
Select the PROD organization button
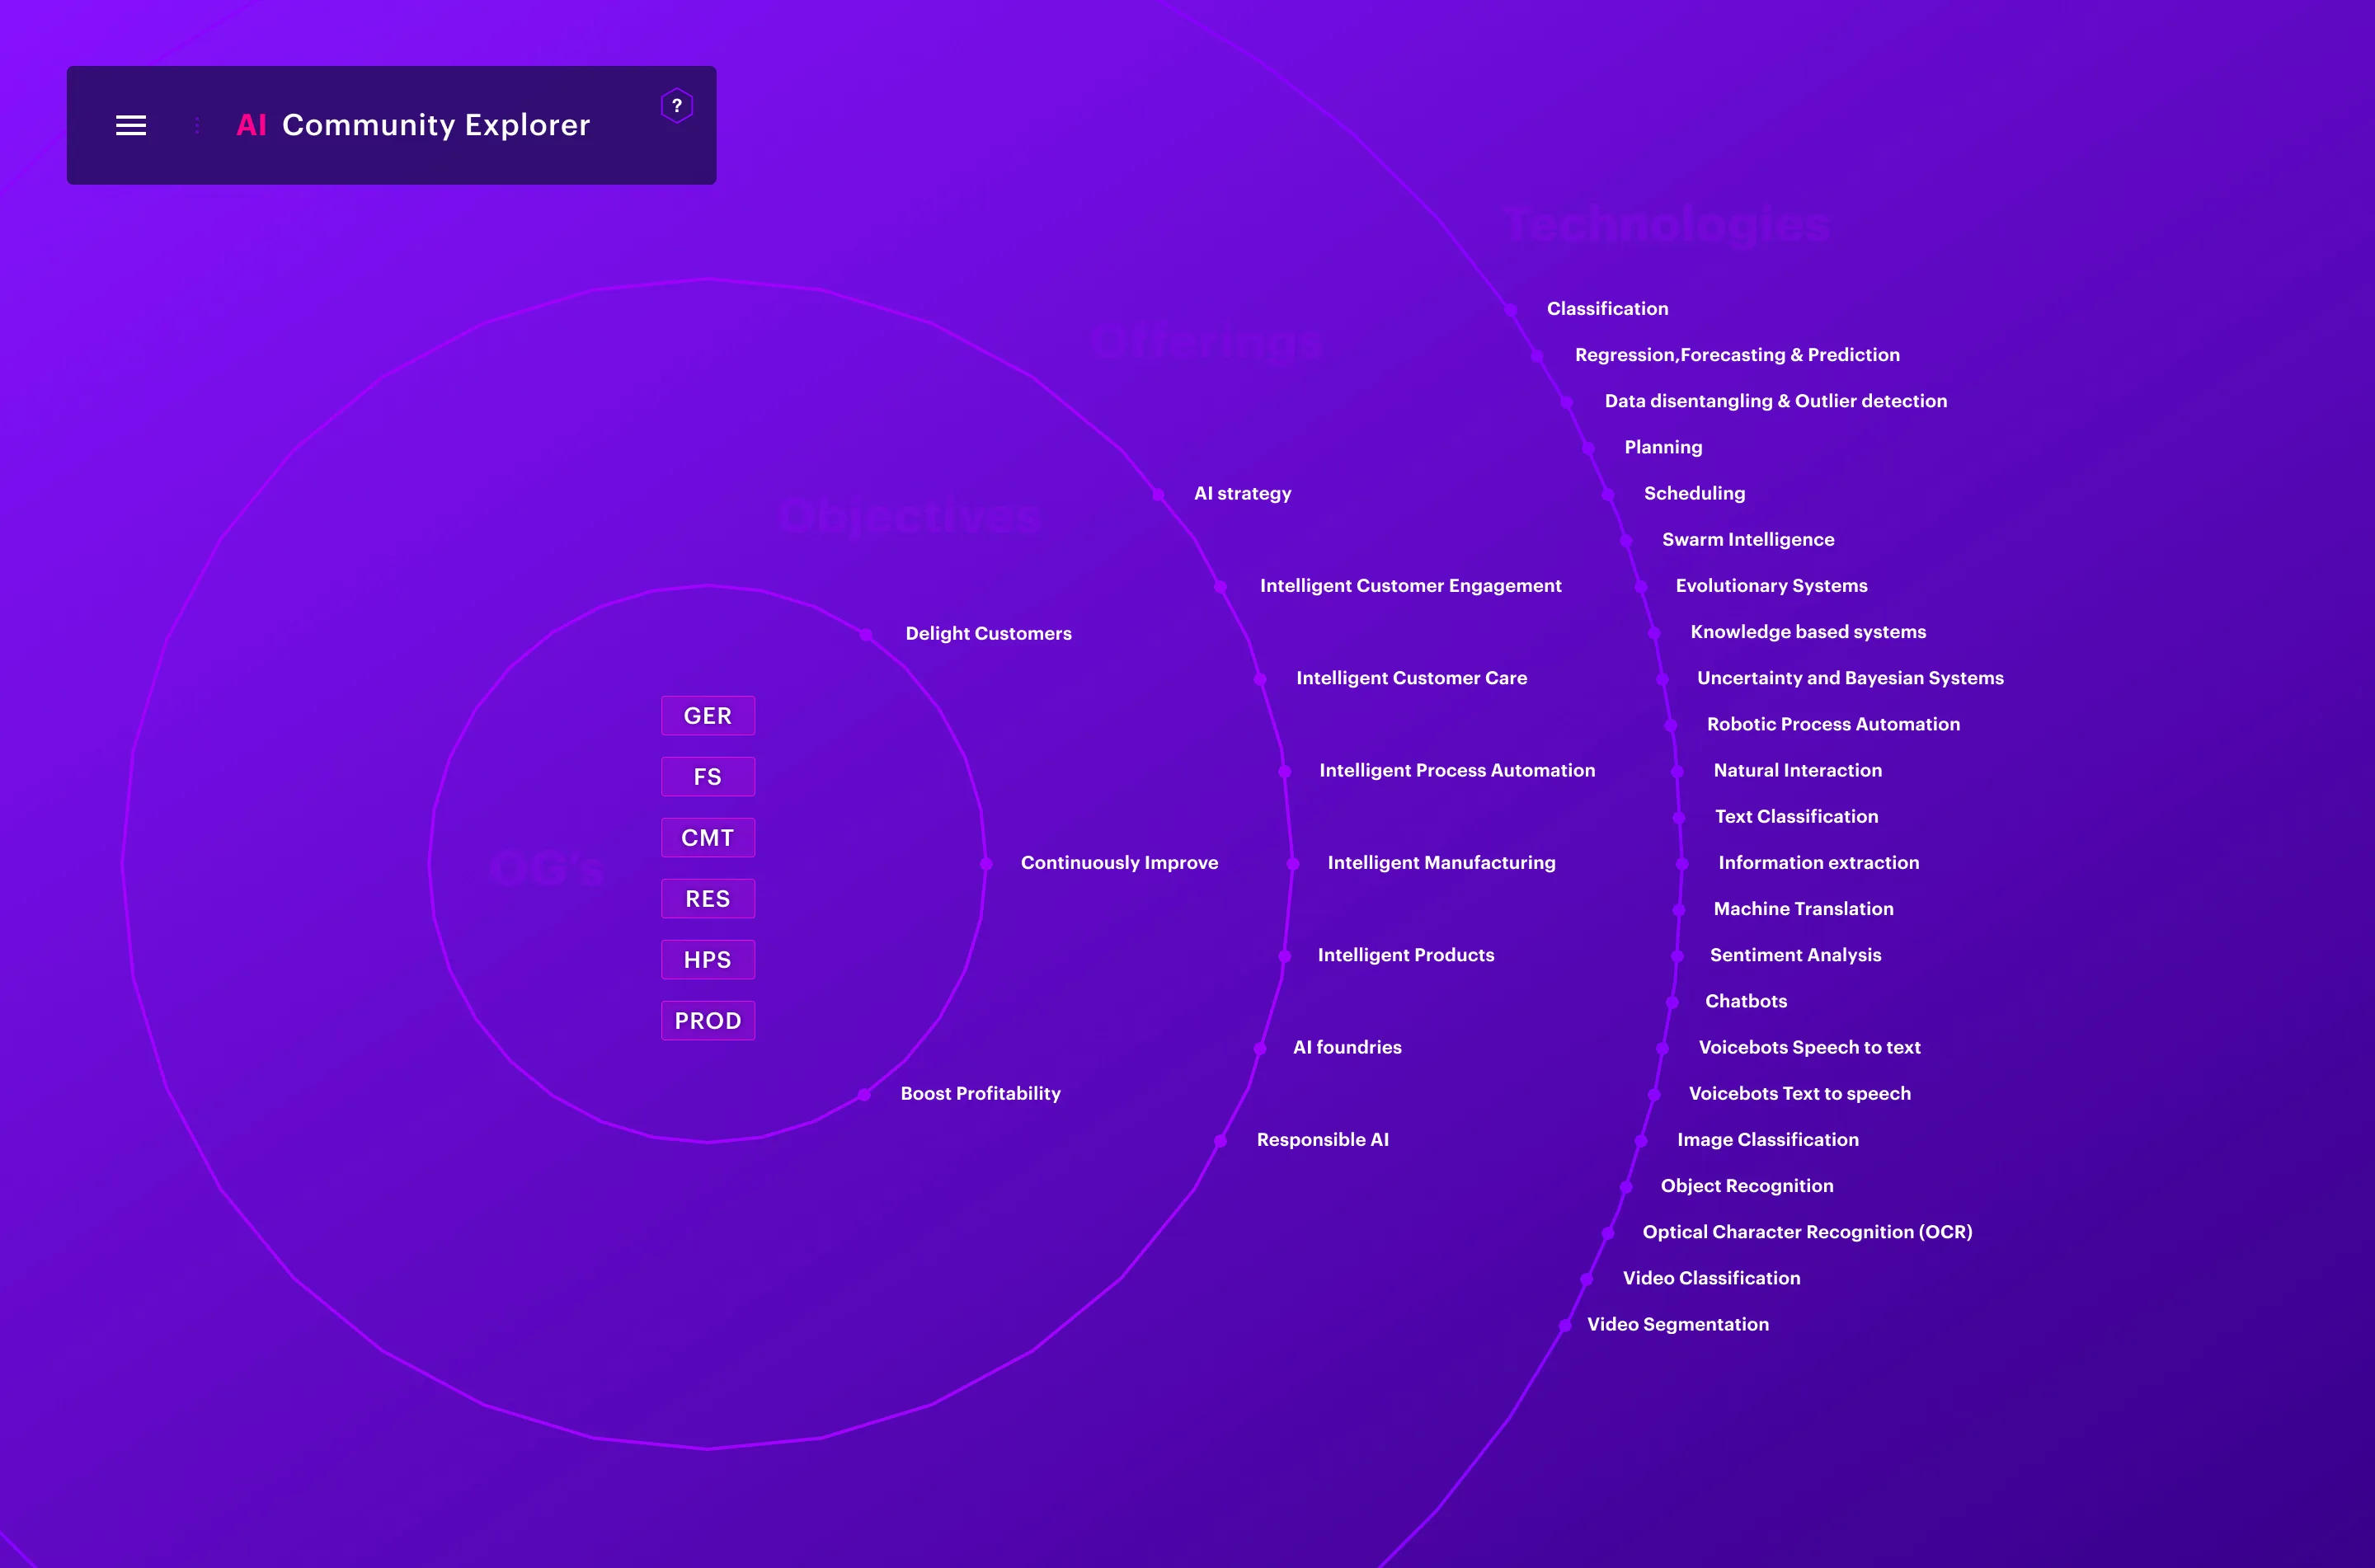coord(708,1021)
